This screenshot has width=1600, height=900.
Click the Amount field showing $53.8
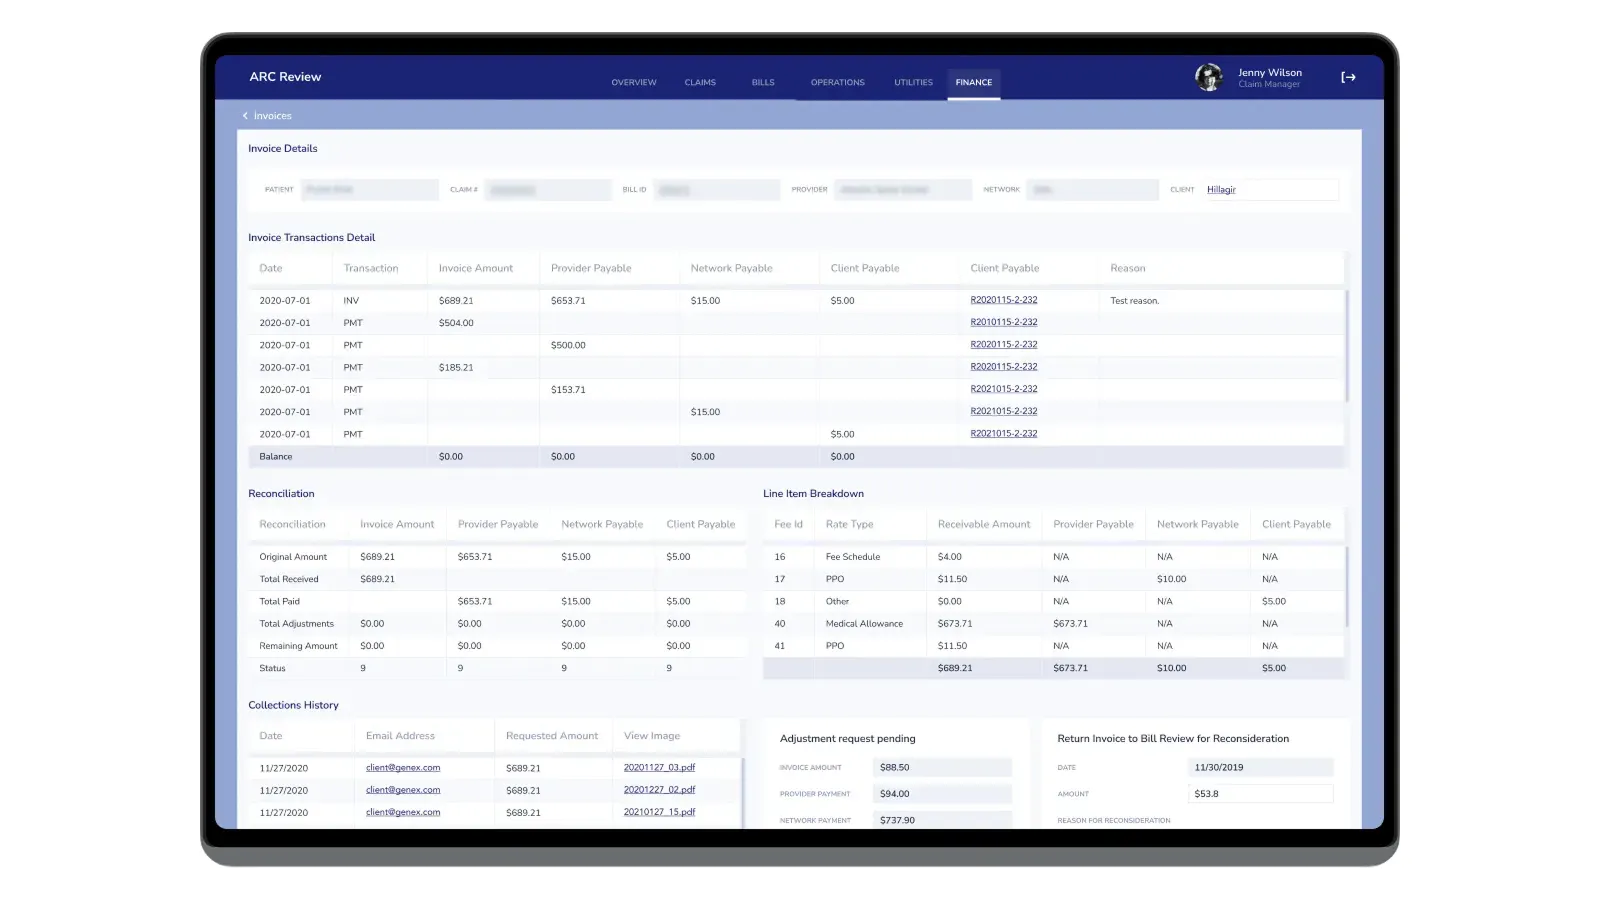coord(1261,794)
